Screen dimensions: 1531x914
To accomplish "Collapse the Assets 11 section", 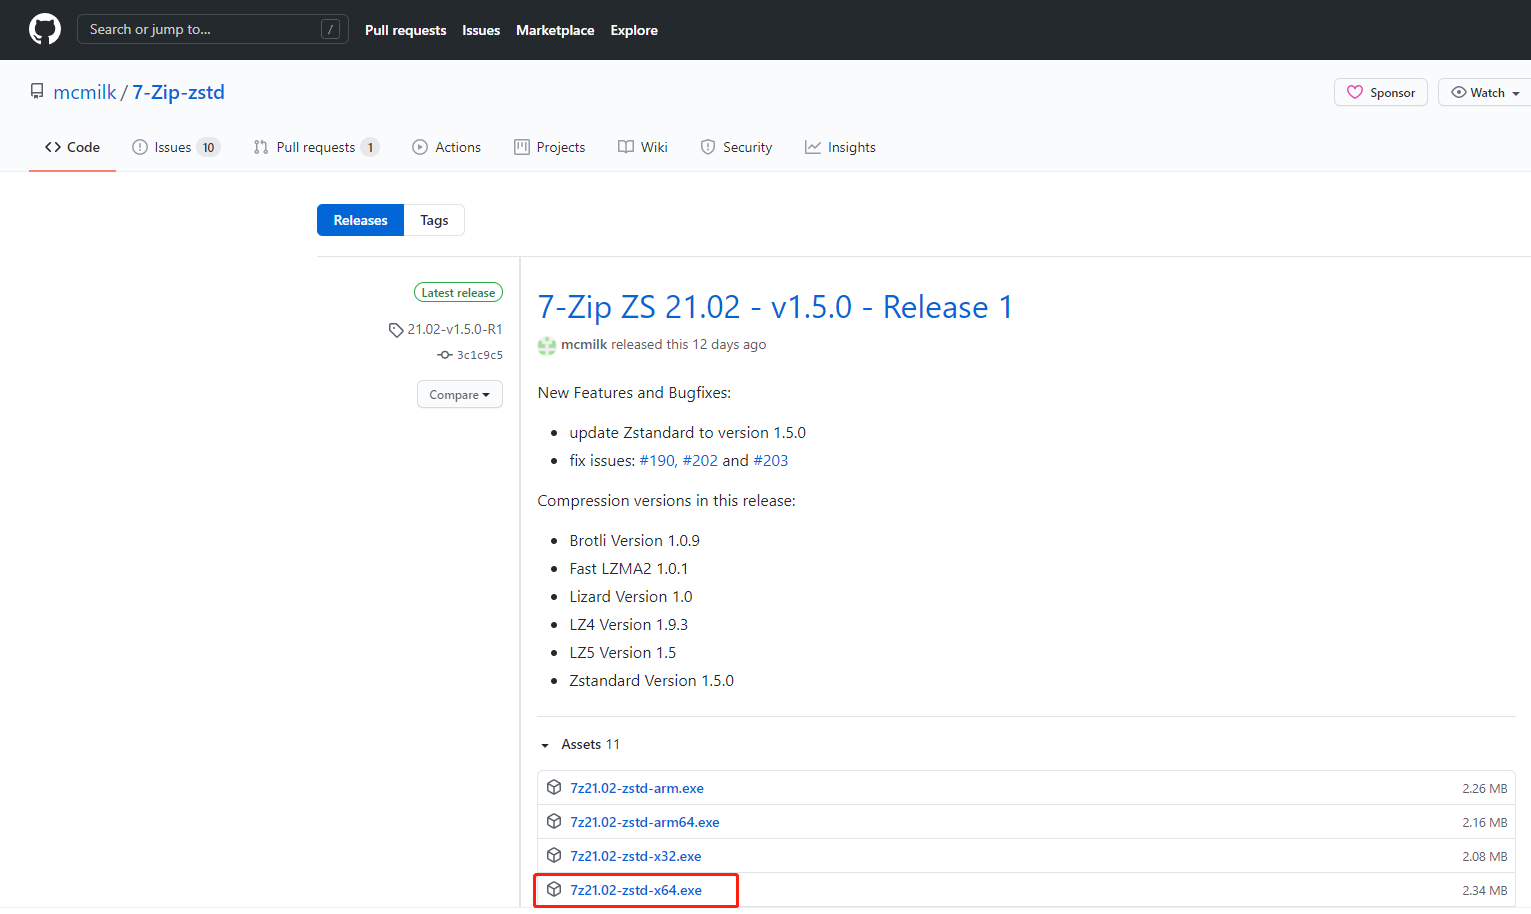I will pyautogui.click(x=580, y=744).
